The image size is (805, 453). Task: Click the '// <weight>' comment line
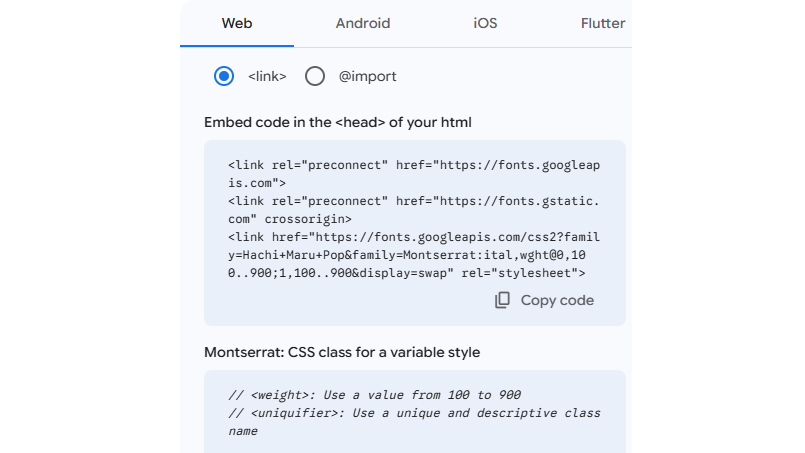tap(374, 394)
